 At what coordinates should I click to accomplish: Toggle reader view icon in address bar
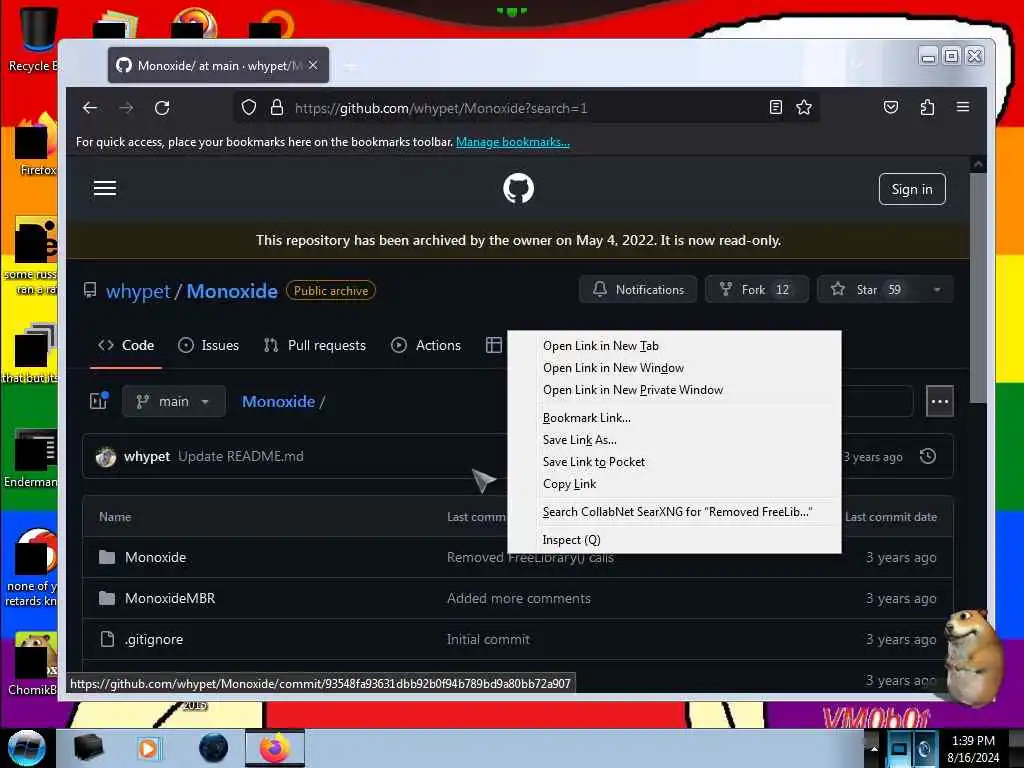coord(775,108)
